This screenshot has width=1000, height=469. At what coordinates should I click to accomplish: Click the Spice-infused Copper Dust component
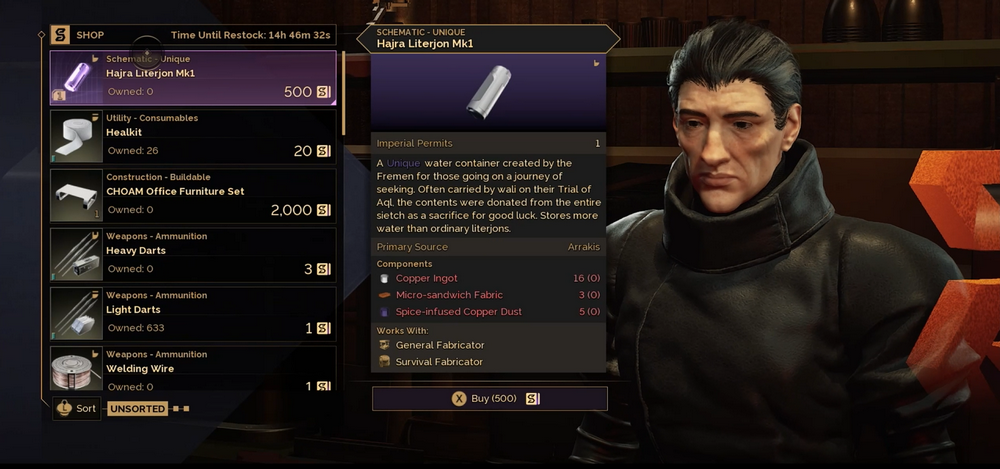489,311
